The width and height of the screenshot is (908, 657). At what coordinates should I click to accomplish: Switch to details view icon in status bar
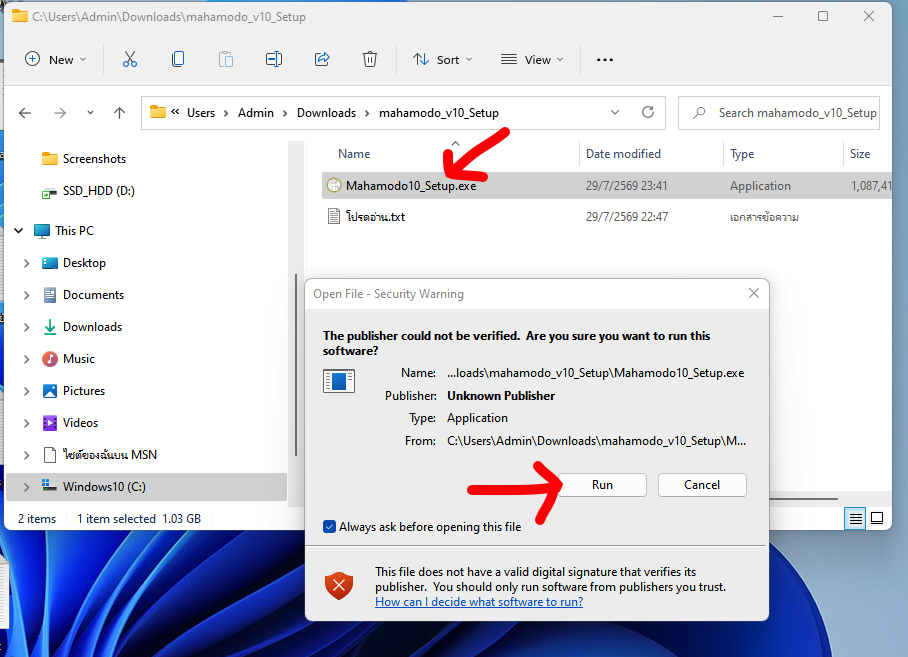coord(855,518)
